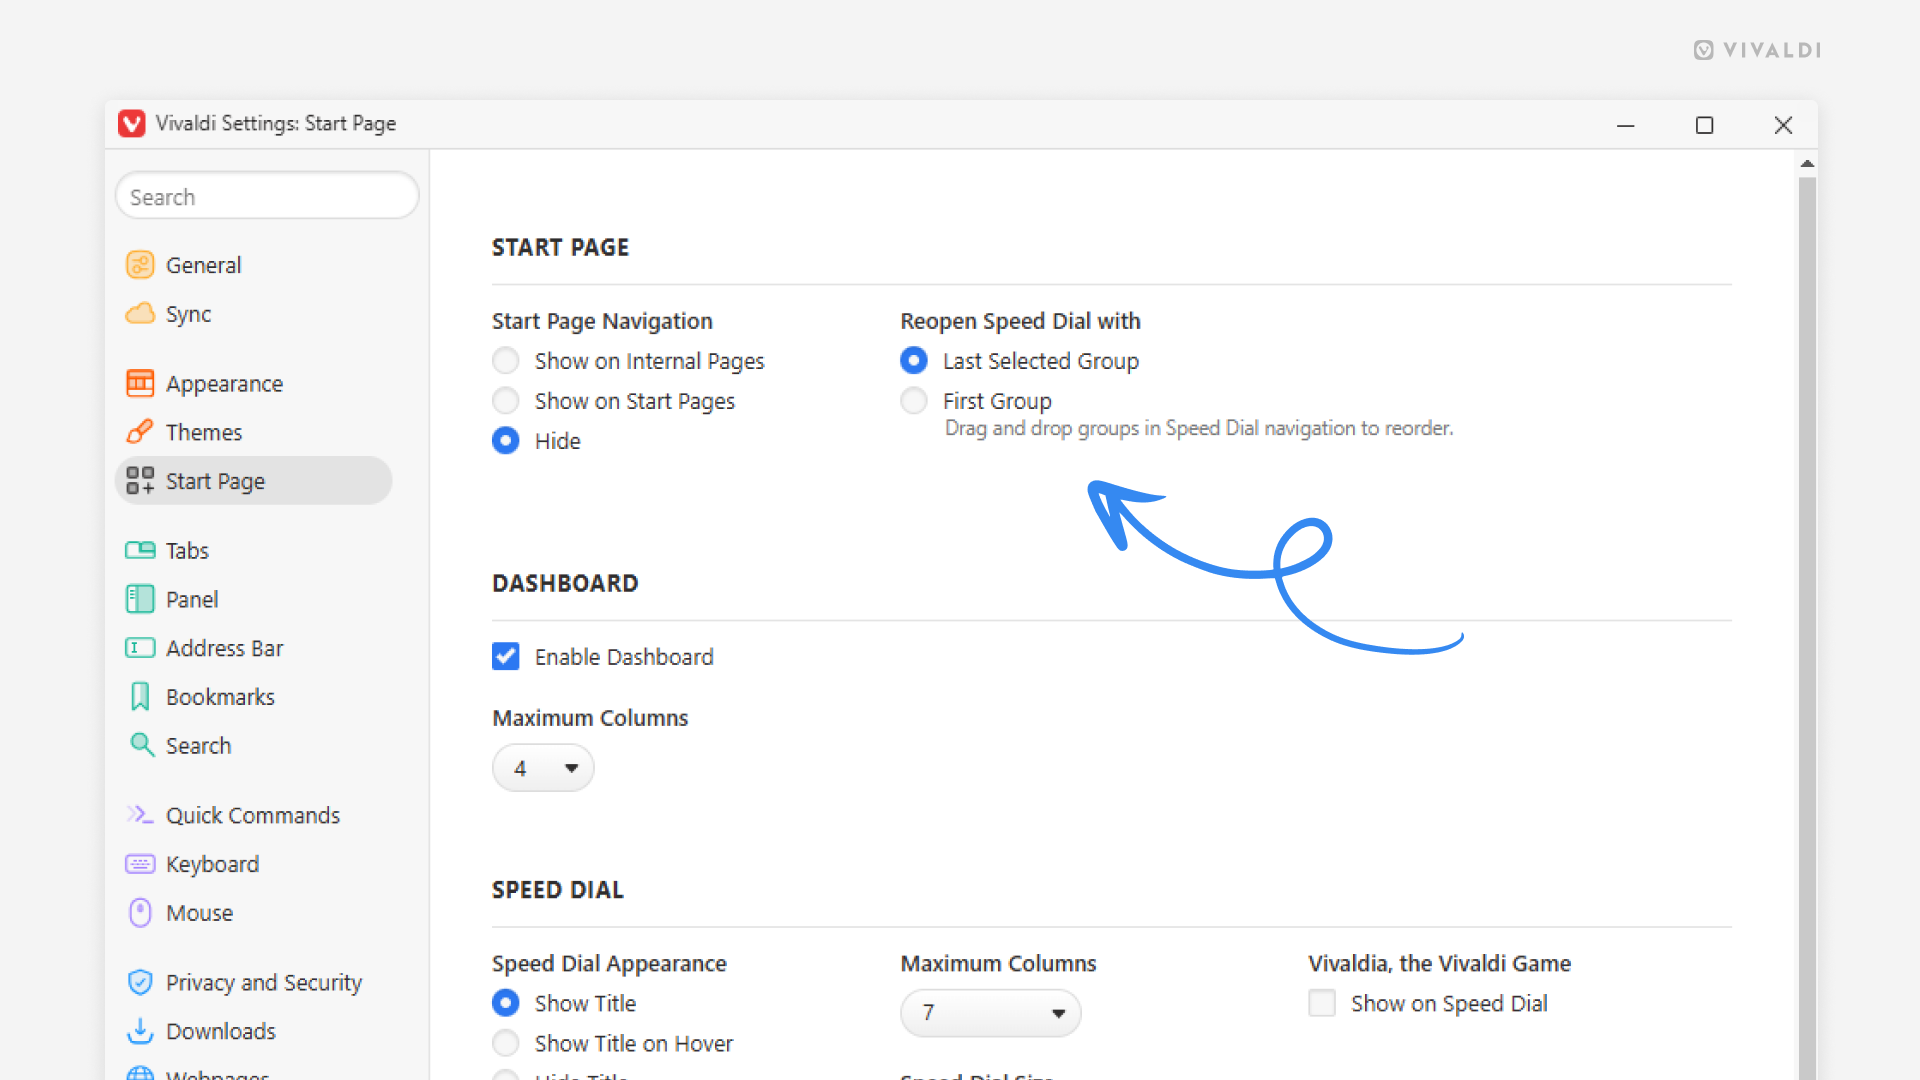Select Last Selected Group radio
This screenshot has height=1080, width=1920.
[x=914, y=361]
